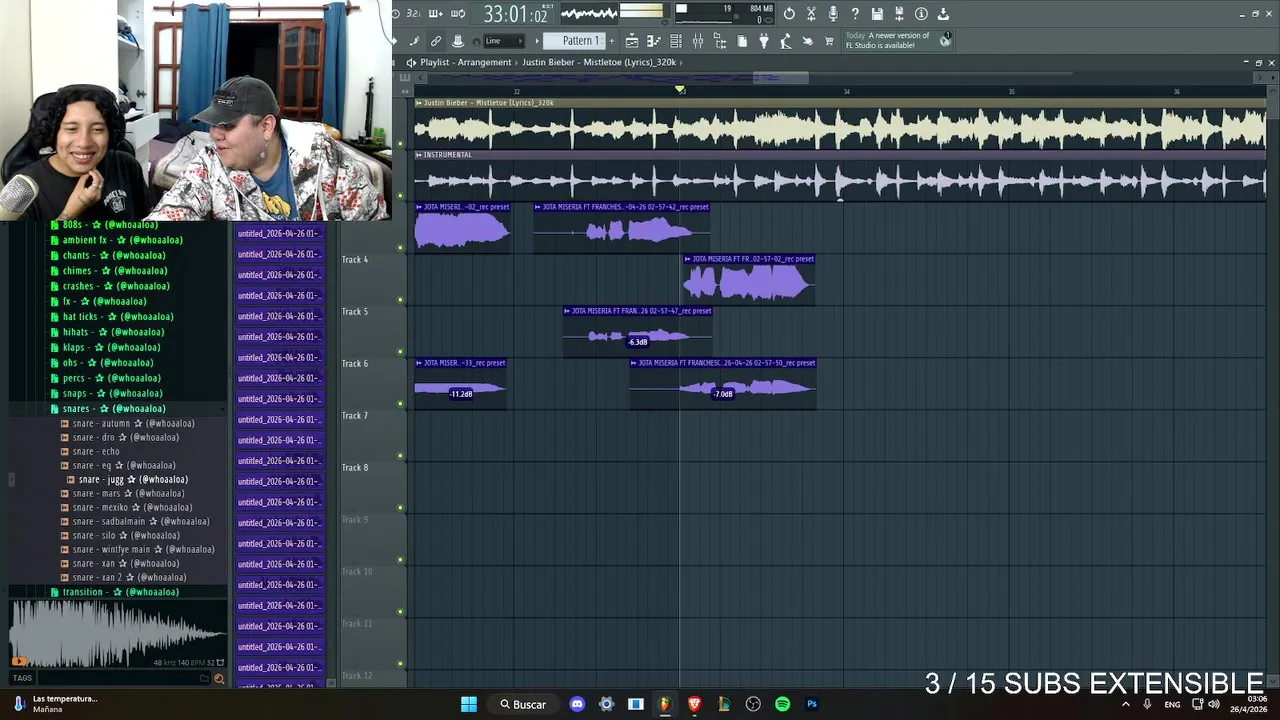The height and width of the screenshot is (720, 1280).
Task: Open project info icon
Action: pyautogui.click(x=920, y=14)
